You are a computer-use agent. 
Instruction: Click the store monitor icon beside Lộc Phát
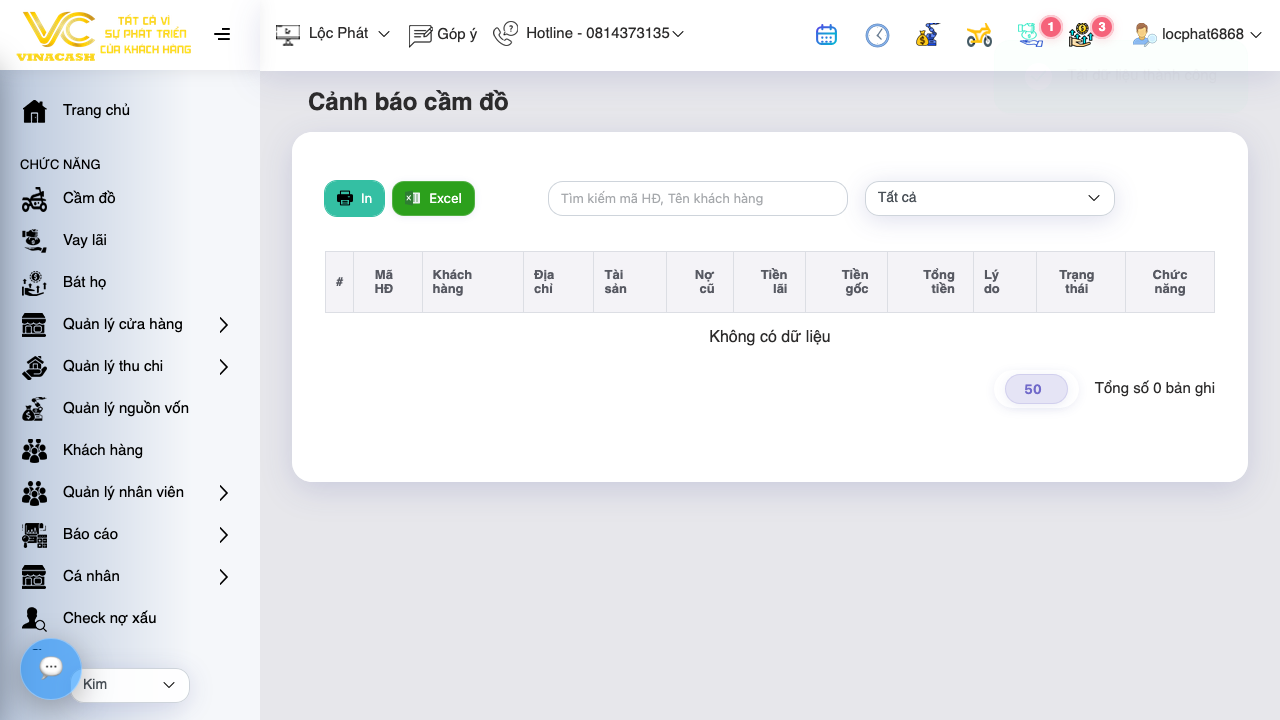[288, 35]
